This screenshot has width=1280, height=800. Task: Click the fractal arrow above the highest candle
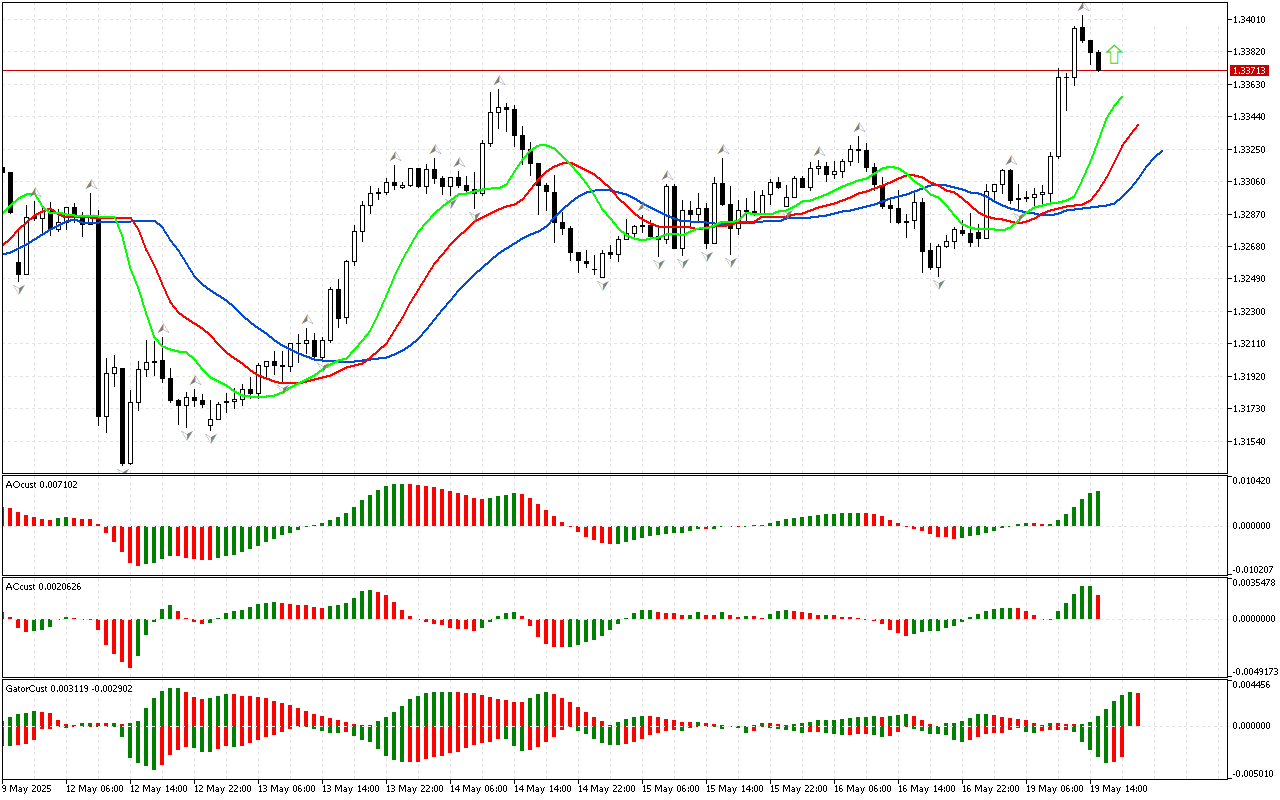(1083, 8)
